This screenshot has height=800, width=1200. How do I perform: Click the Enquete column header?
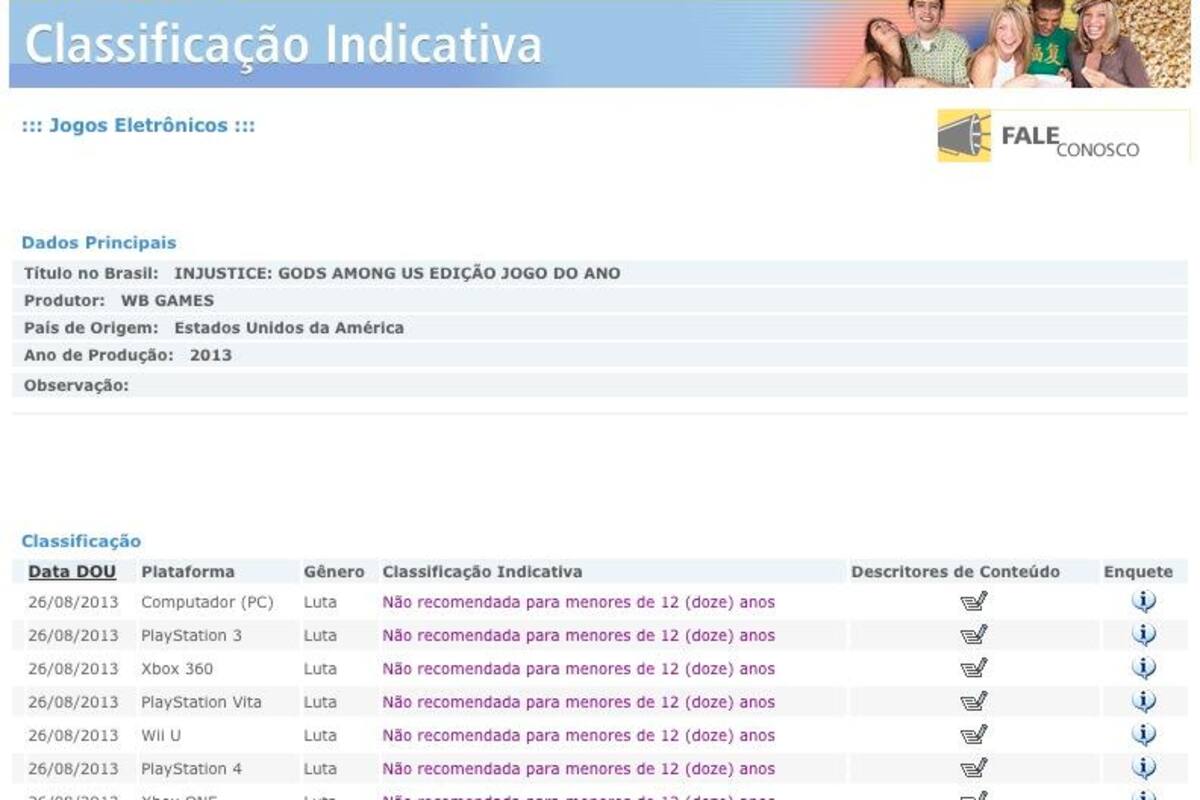tap(1138, 572)
